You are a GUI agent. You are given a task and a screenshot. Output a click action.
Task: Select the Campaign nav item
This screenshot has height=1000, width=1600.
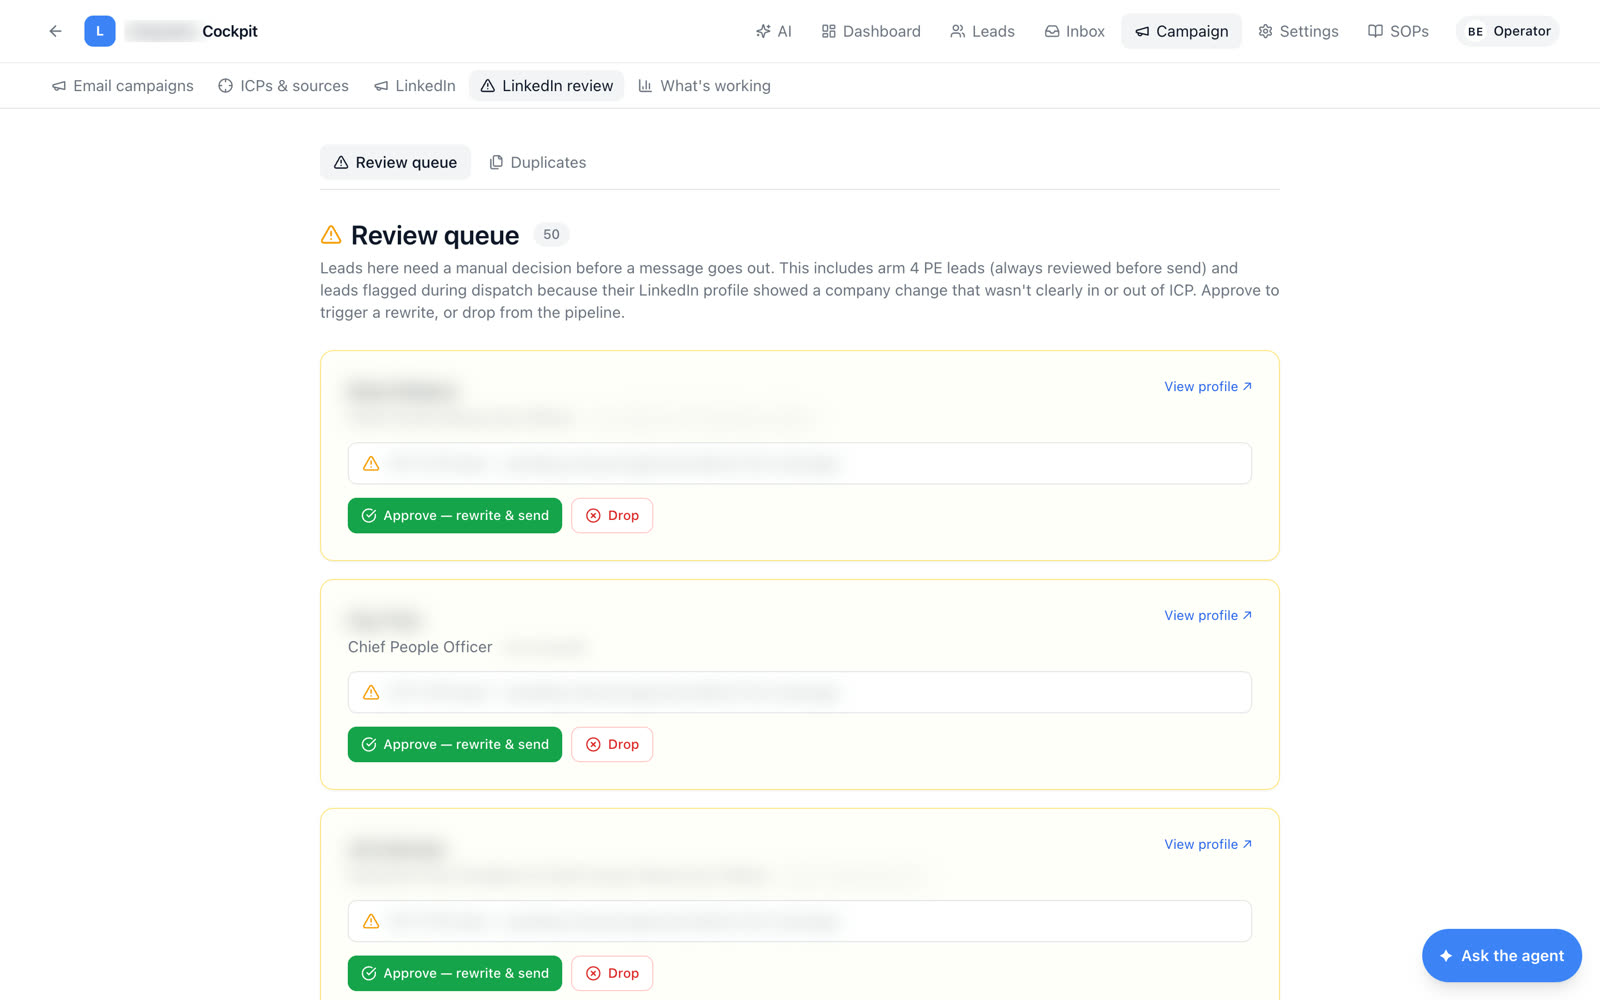(1181, 31)
